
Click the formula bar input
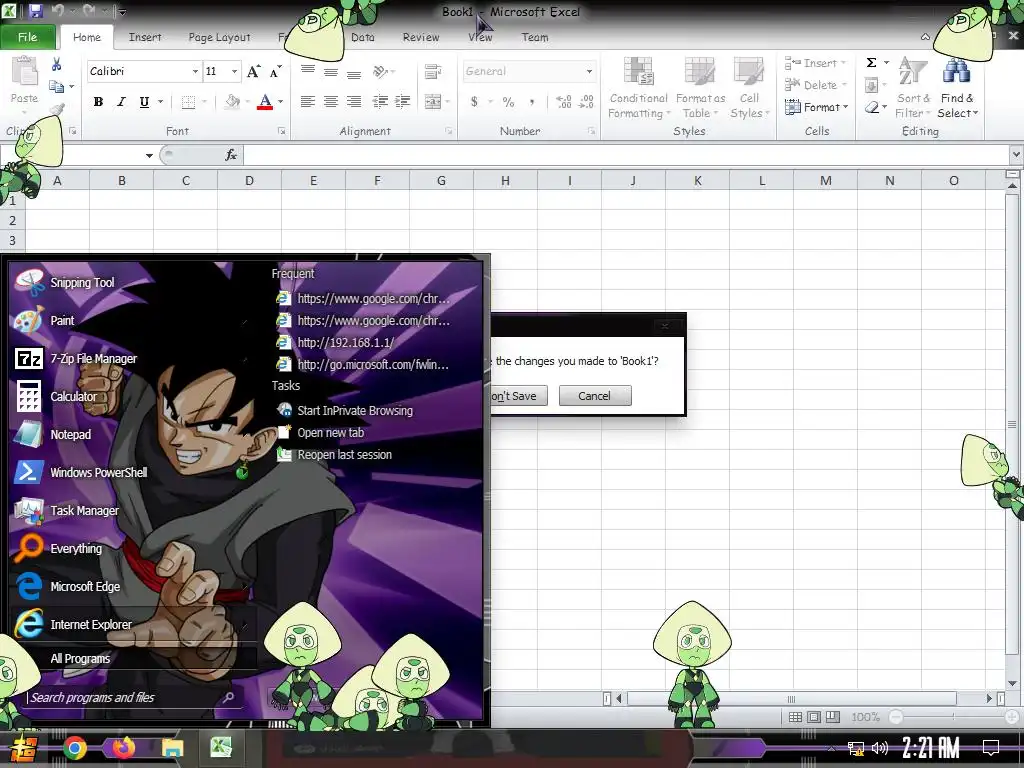point(626,155)
